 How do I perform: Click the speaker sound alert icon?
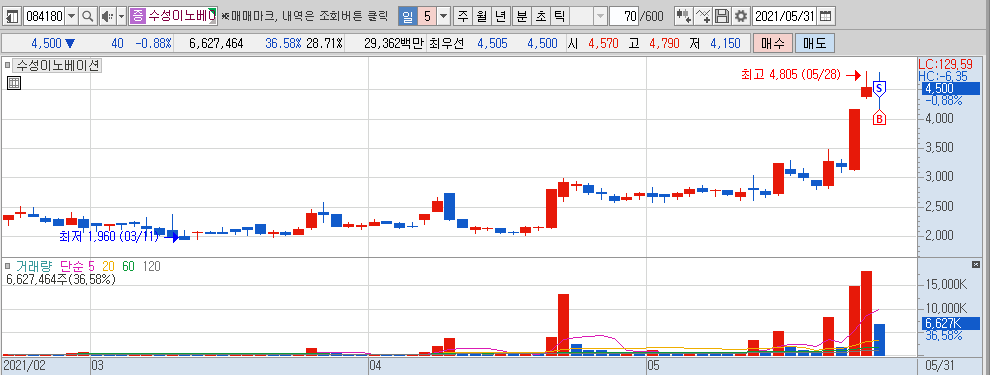[x=107, y=16]
